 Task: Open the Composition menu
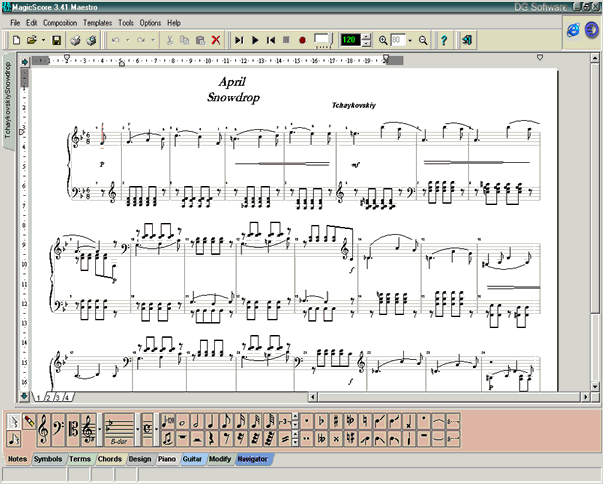click(60, 23)
